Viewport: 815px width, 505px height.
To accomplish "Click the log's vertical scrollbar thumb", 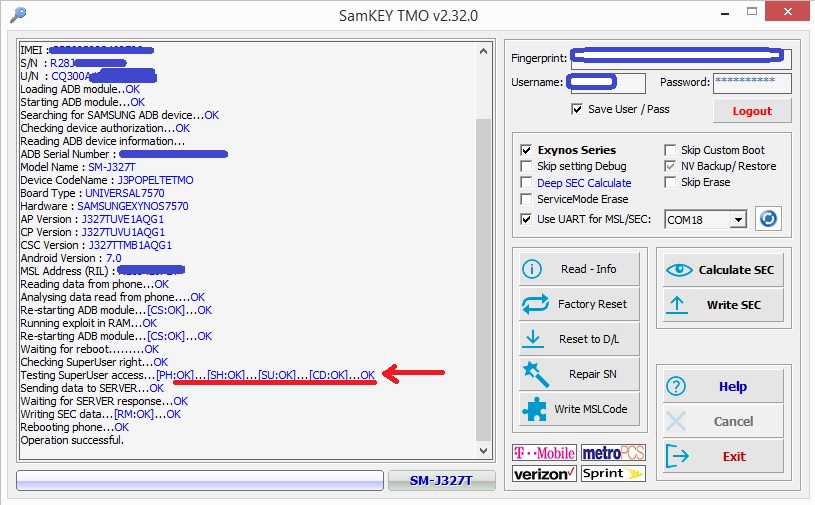I will 483,279.
